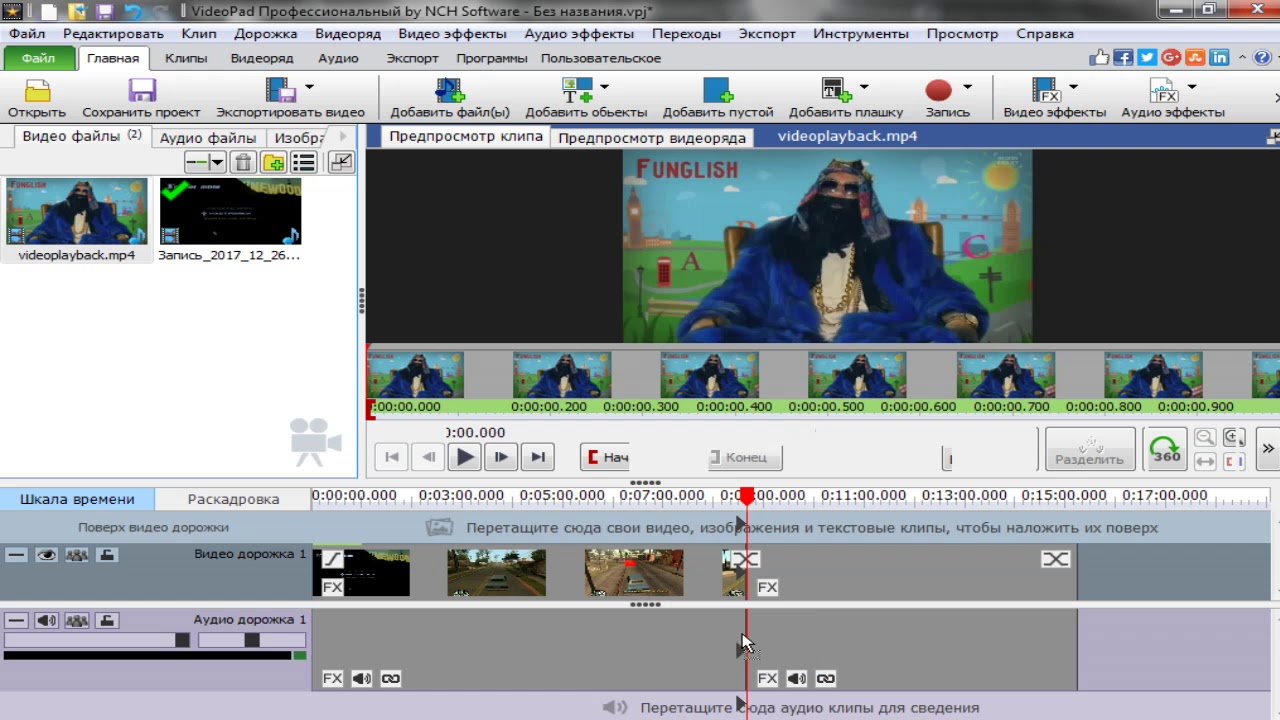This screenshot has height=720, width=1280.
Task: Click the undo arrow in title bar
Action: pos(133,11)
